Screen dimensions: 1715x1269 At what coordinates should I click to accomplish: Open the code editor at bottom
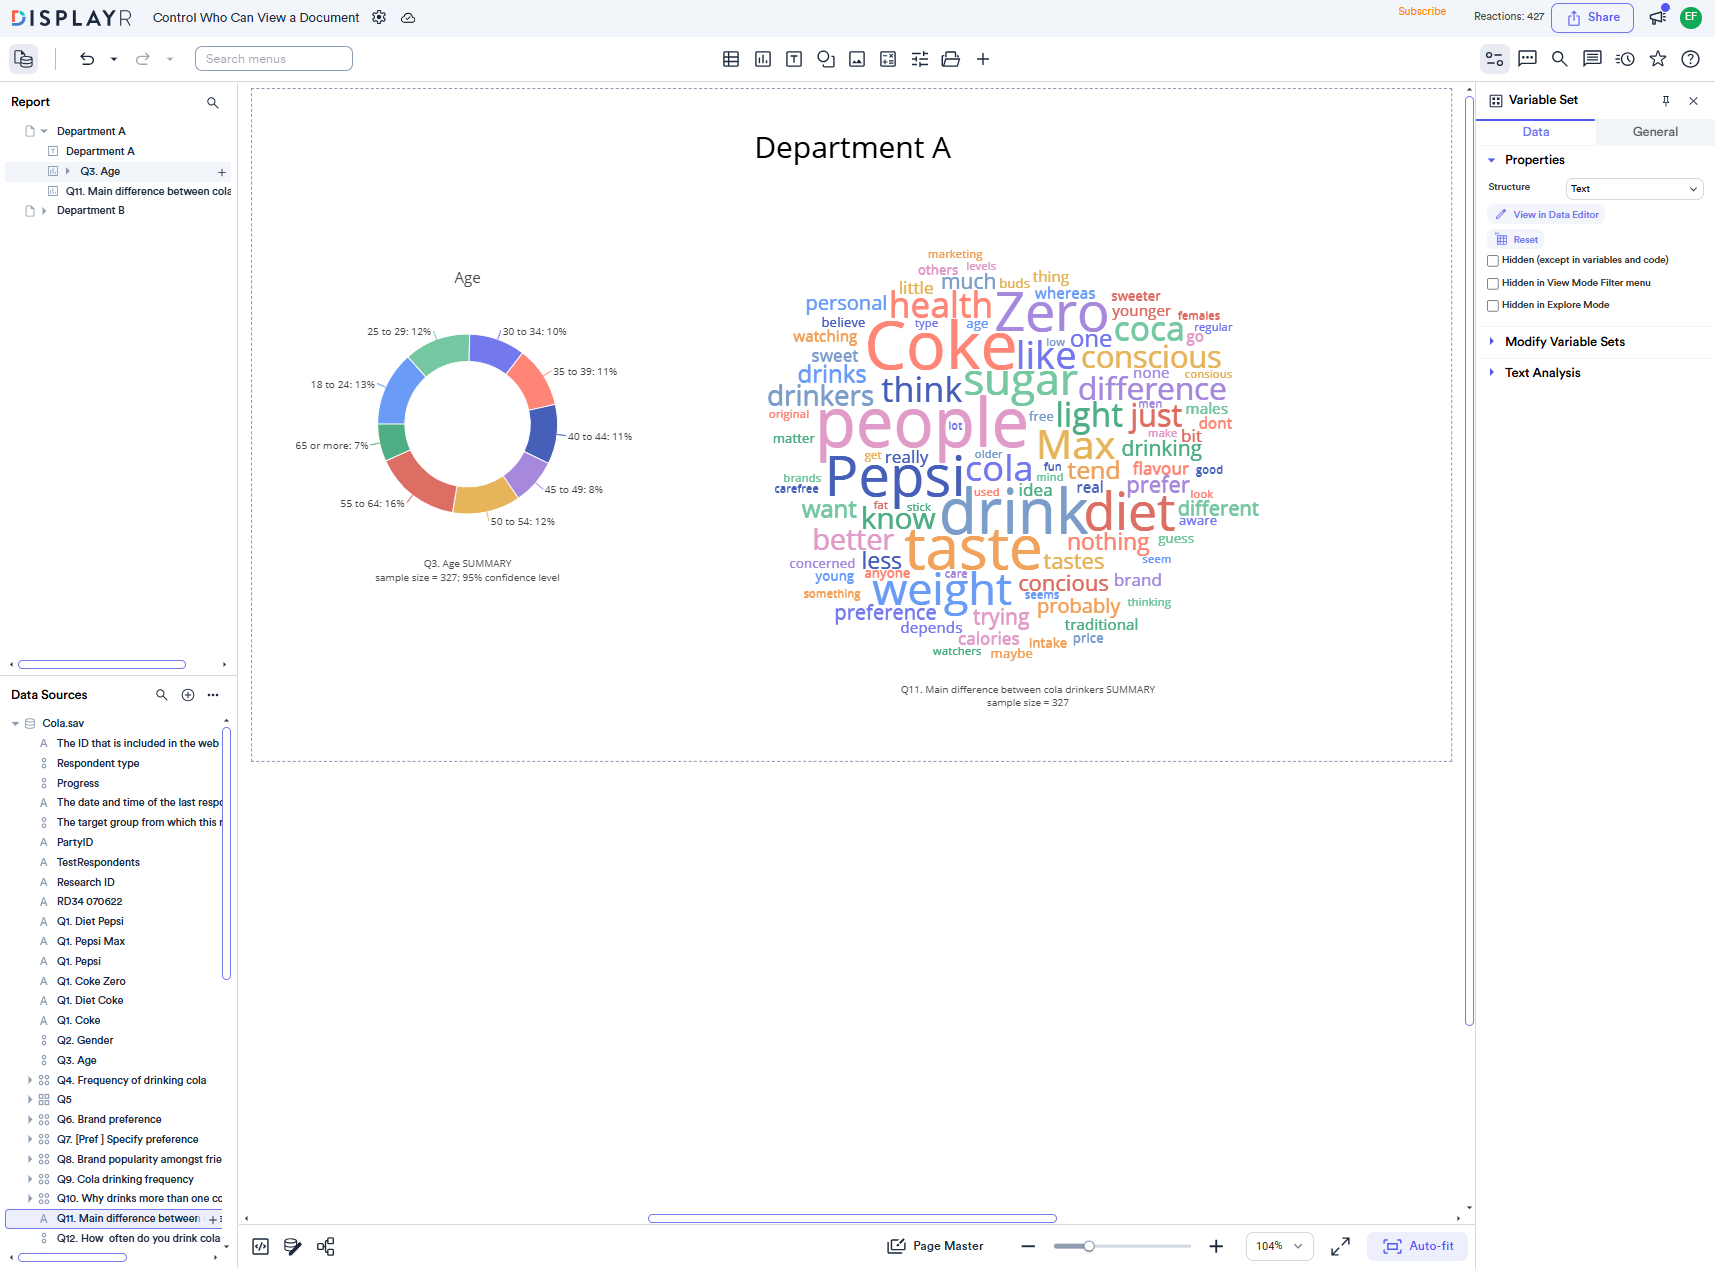click(260, 1246)
